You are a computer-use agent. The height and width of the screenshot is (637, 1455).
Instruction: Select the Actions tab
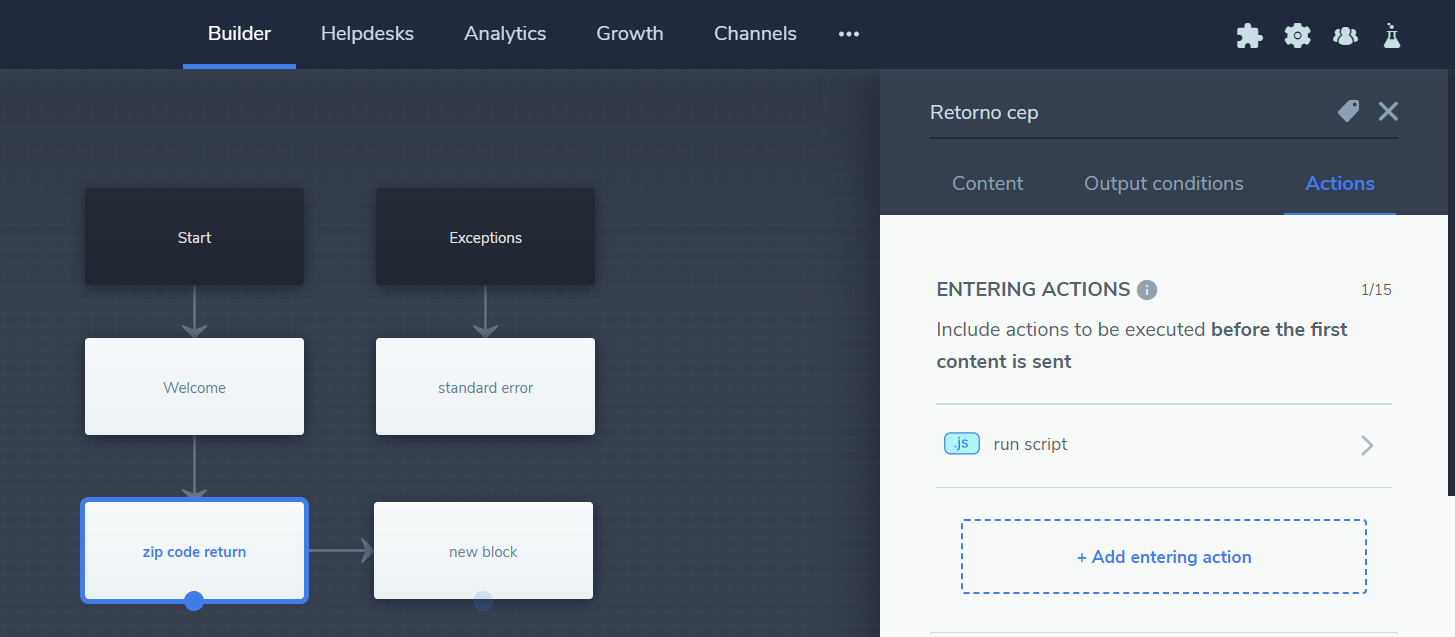click(x=1339, y=183)
